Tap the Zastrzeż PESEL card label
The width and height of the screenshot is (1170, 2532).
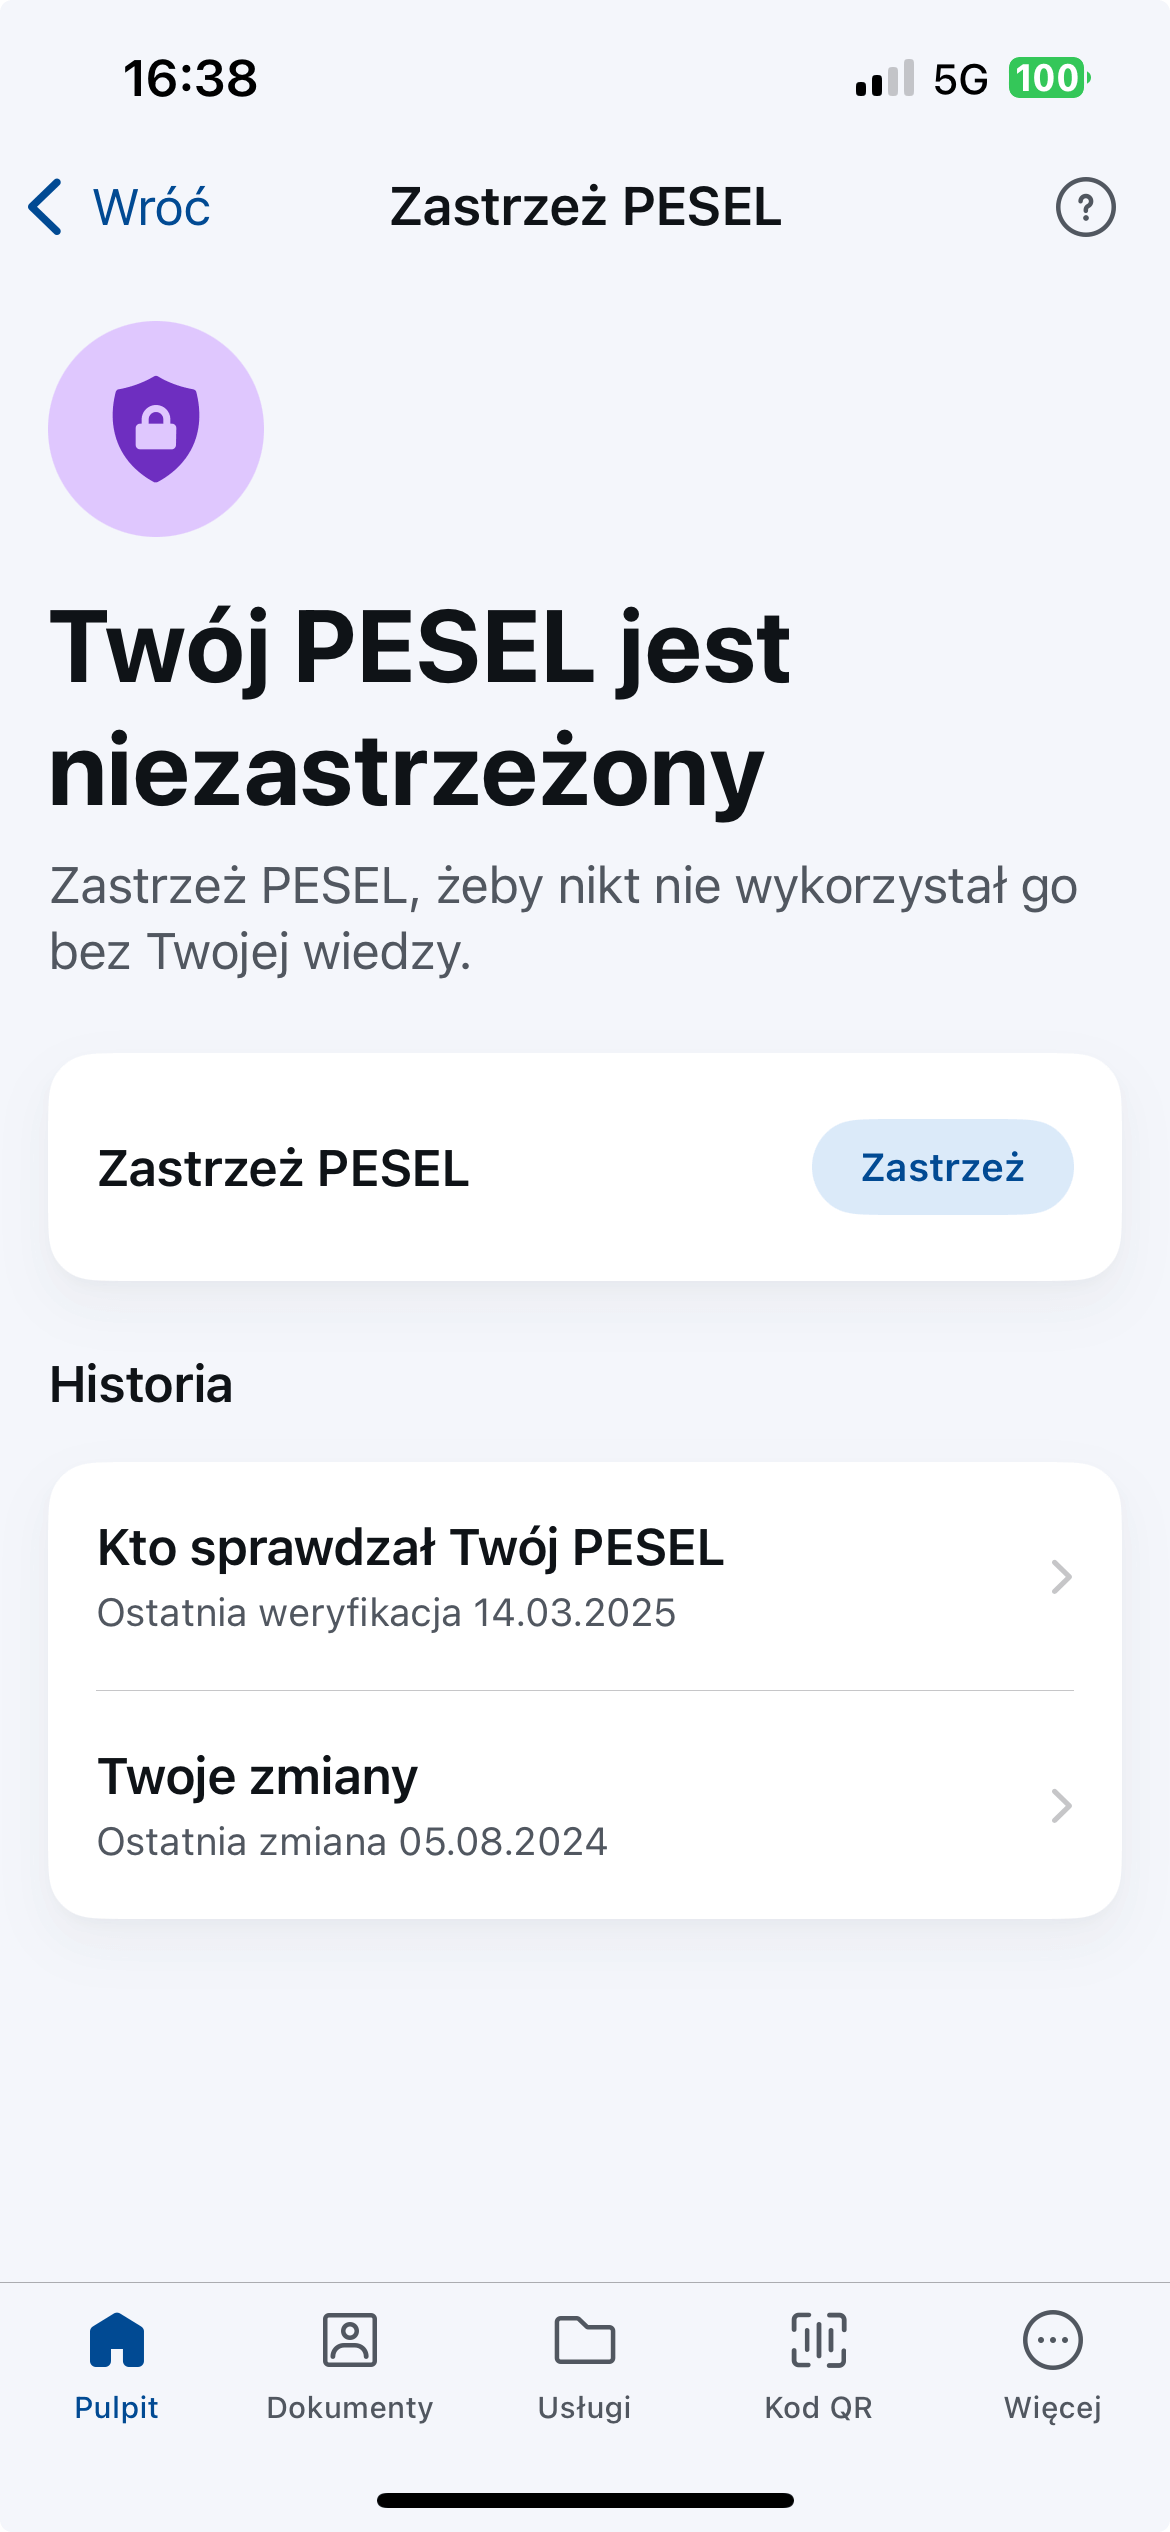pos(284,1168)
